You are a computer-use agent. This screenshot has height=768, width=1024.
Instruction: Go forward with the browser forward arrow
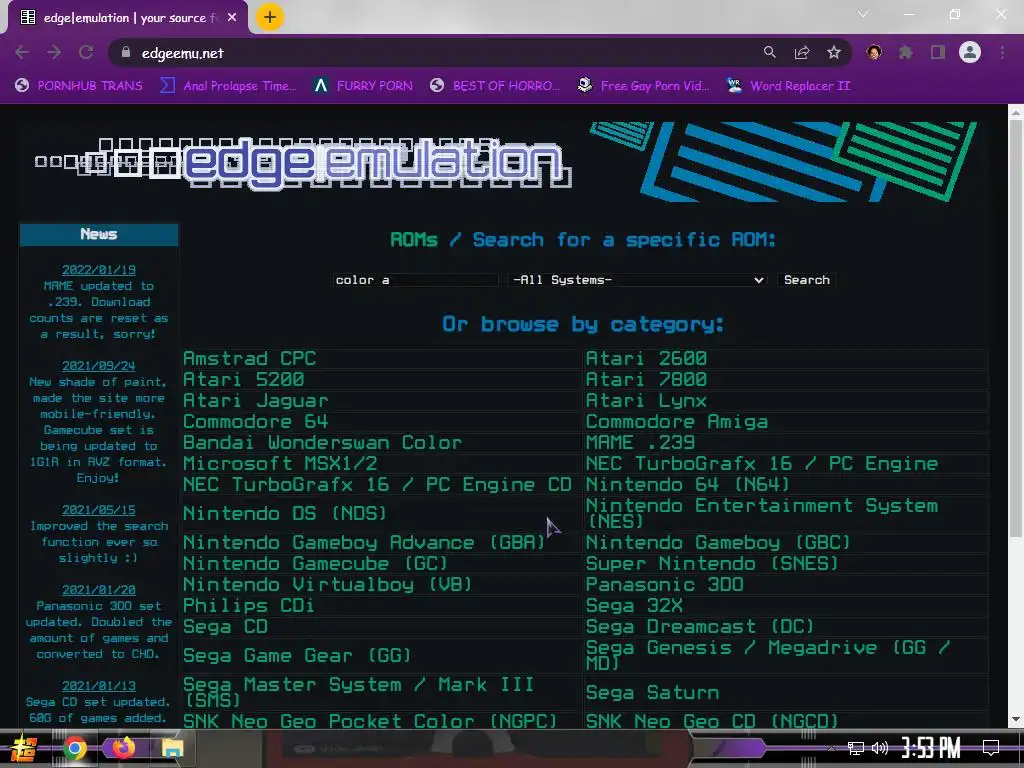pyautogui.click(x=54, y=52)
